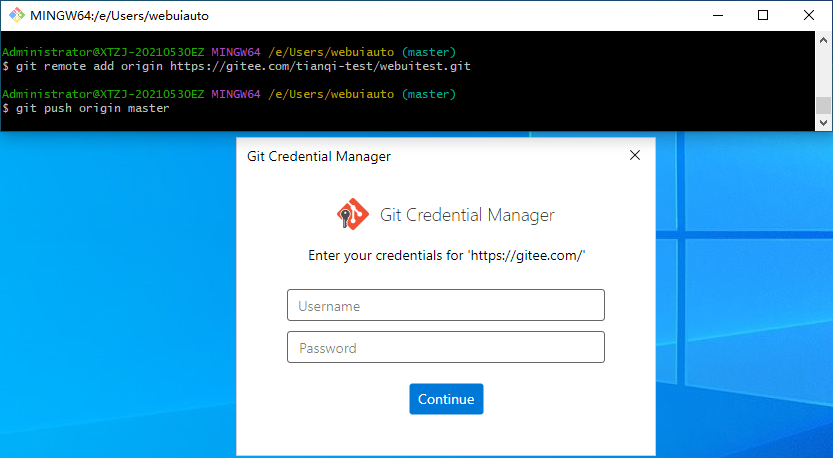This screenshot has width=833, height=458.
Task: Click the Continue button
Action: [446, 399]
